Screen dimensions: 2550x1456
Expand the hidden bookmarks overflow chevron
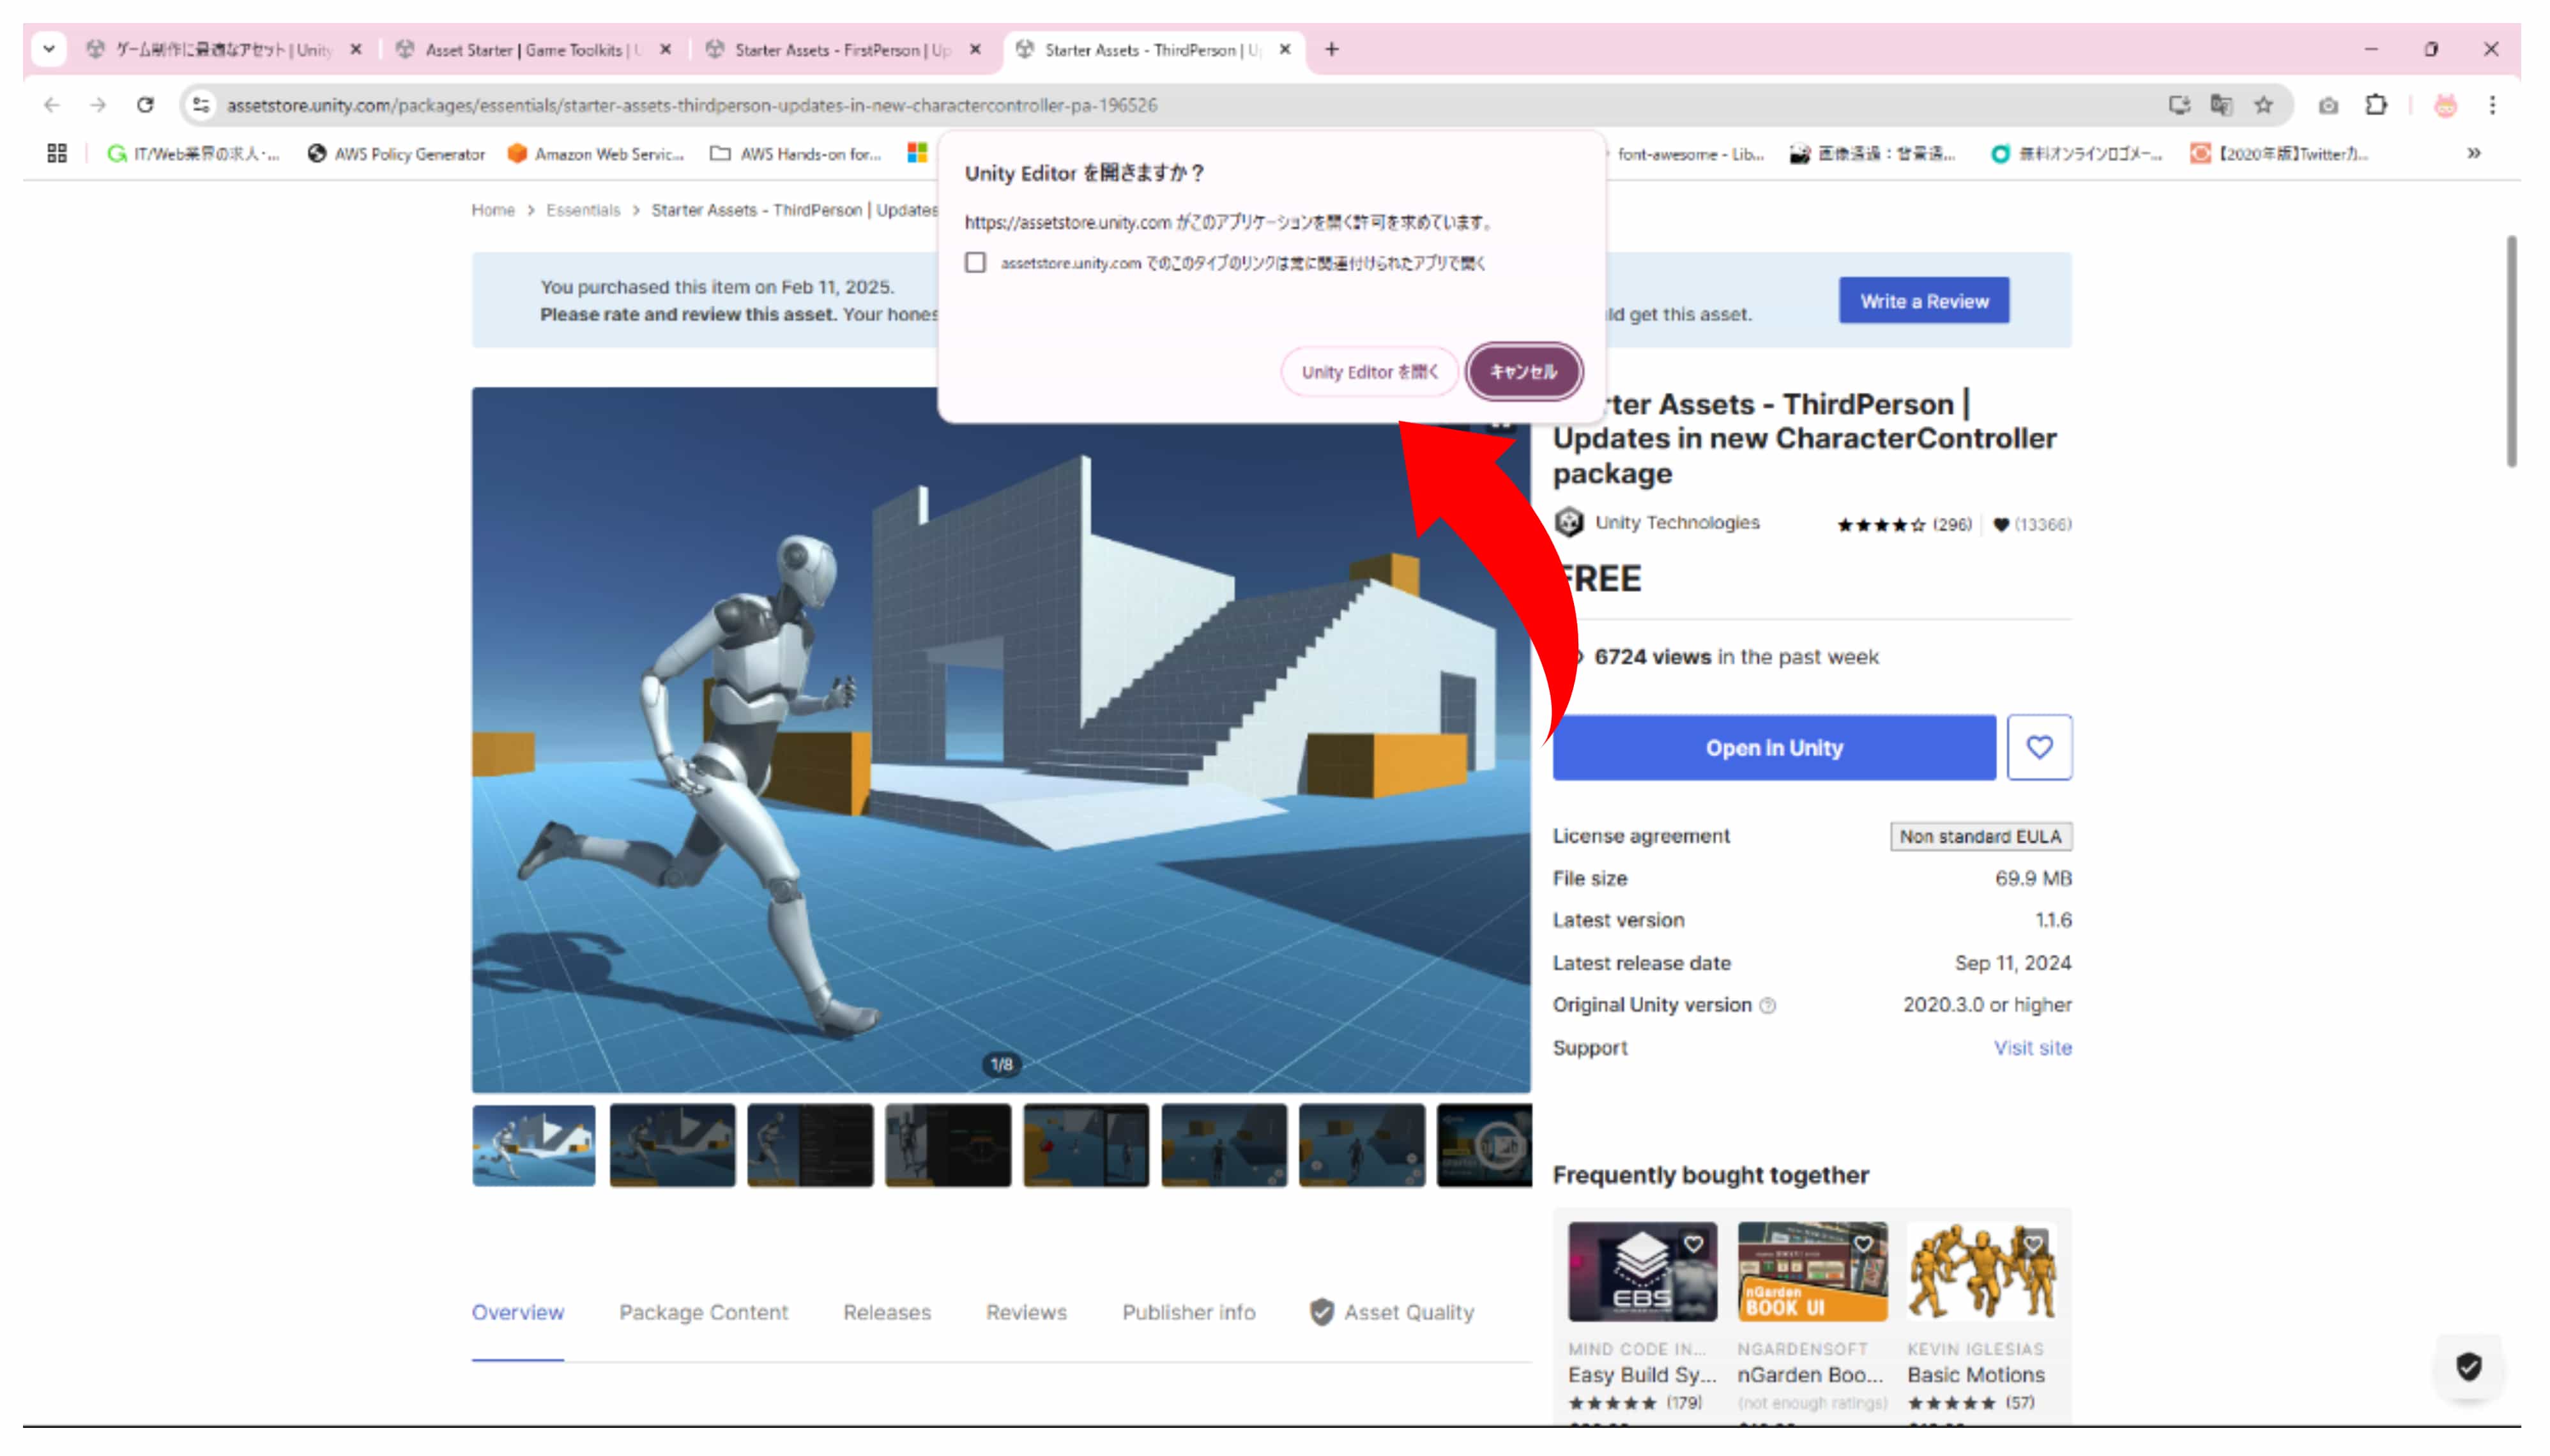click(2473, 153)
